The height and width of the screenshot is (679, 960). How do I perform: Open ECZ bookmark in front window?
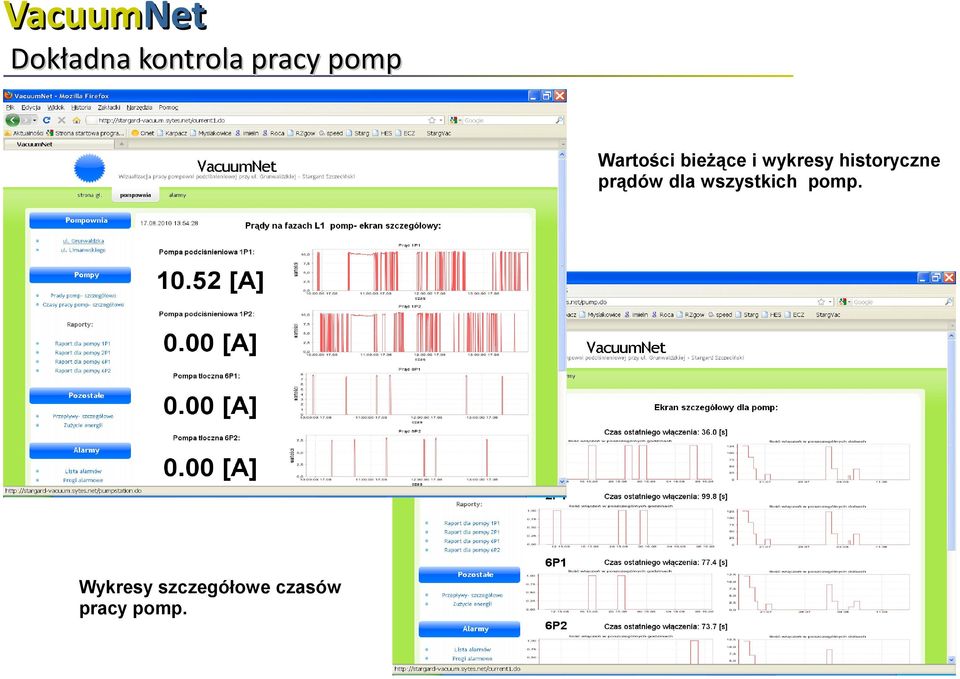405,133
